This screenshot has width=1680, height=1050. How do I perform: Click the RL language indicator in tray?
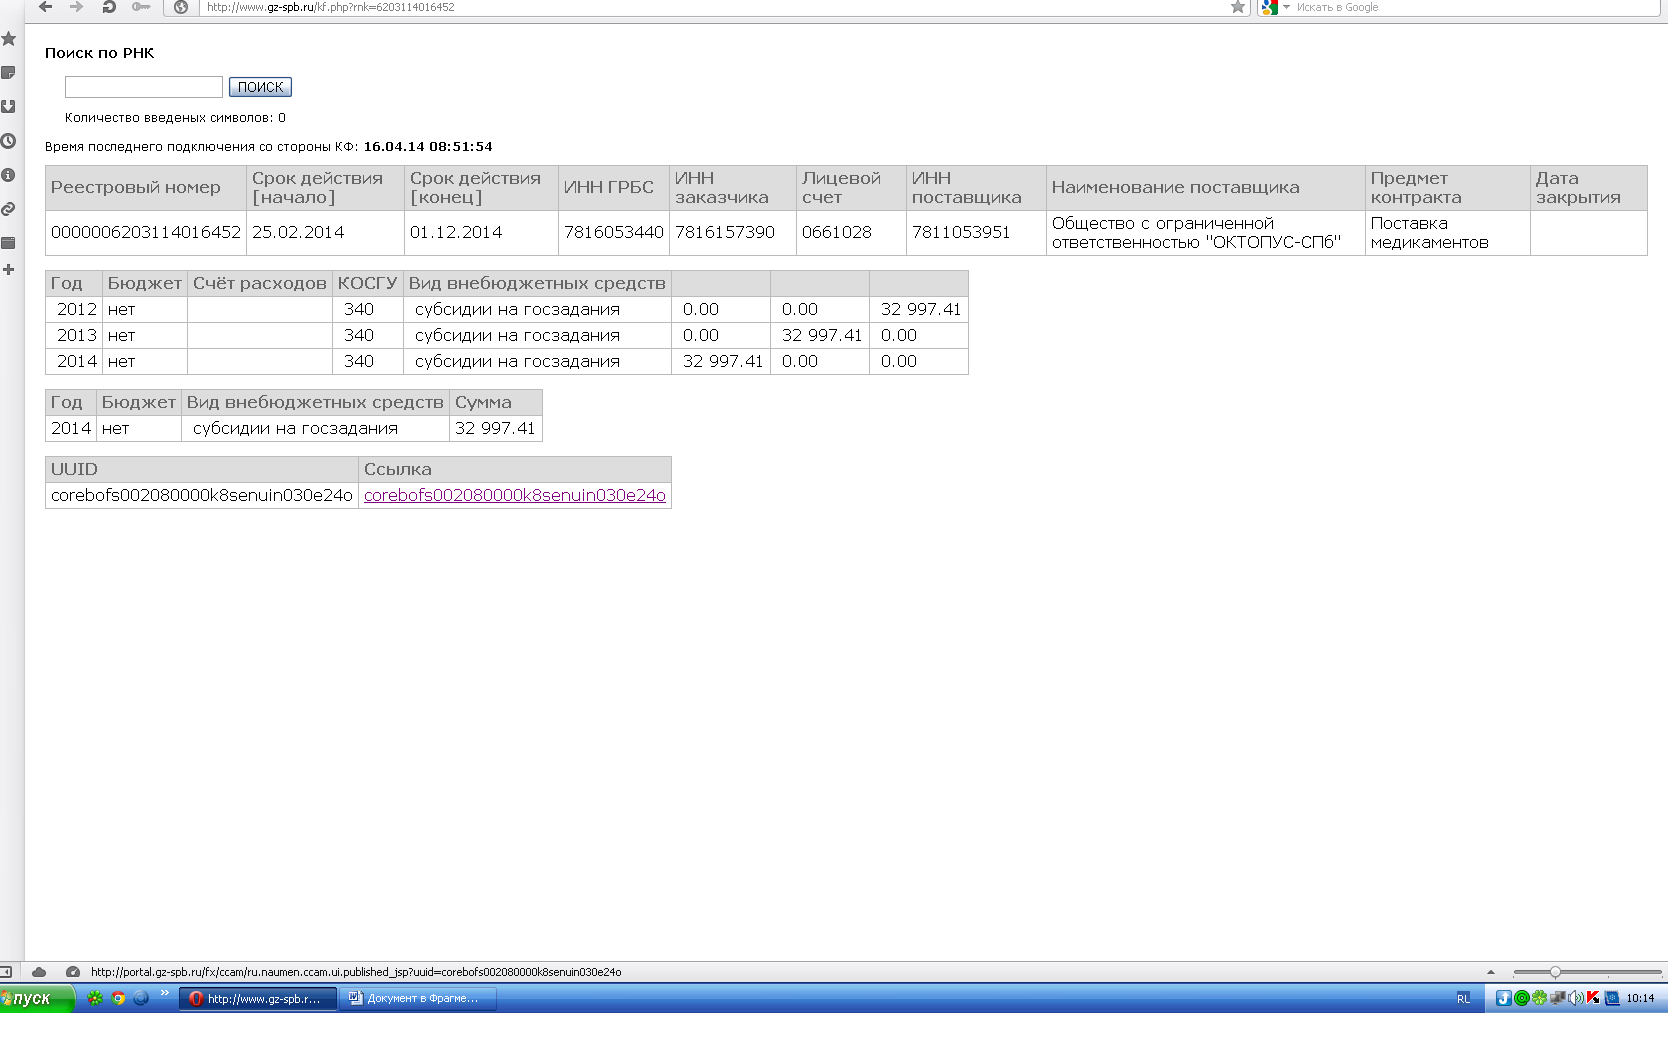[x=1463, y=999]
